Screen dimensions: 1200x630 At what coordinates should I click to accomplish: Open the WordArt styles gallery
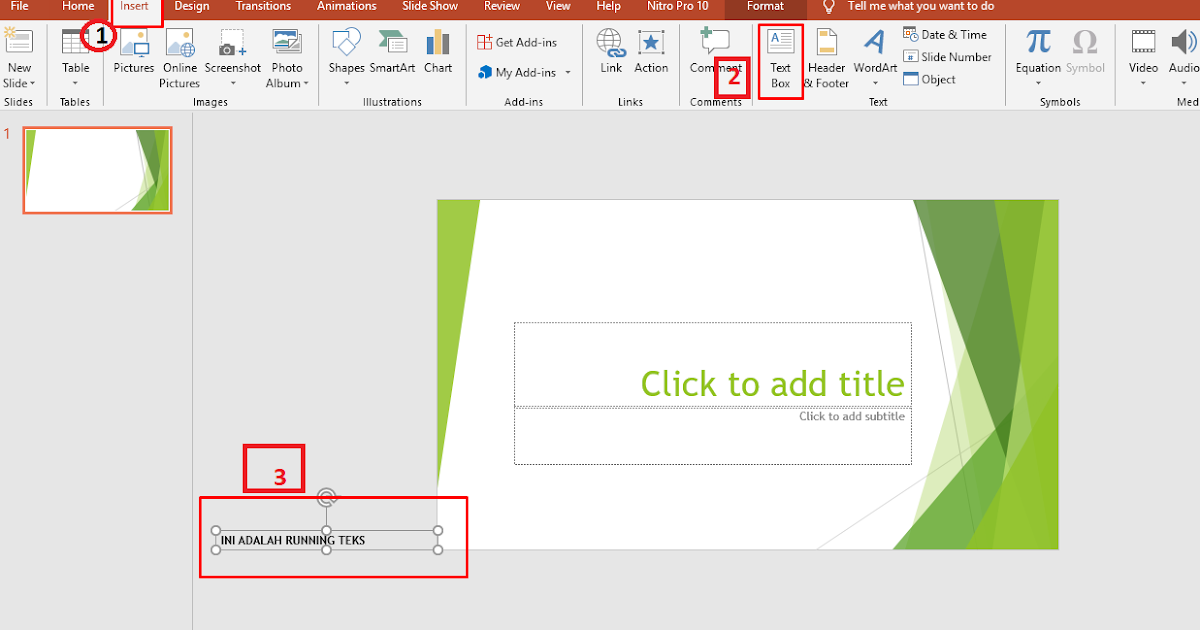[x=875, y=58]
